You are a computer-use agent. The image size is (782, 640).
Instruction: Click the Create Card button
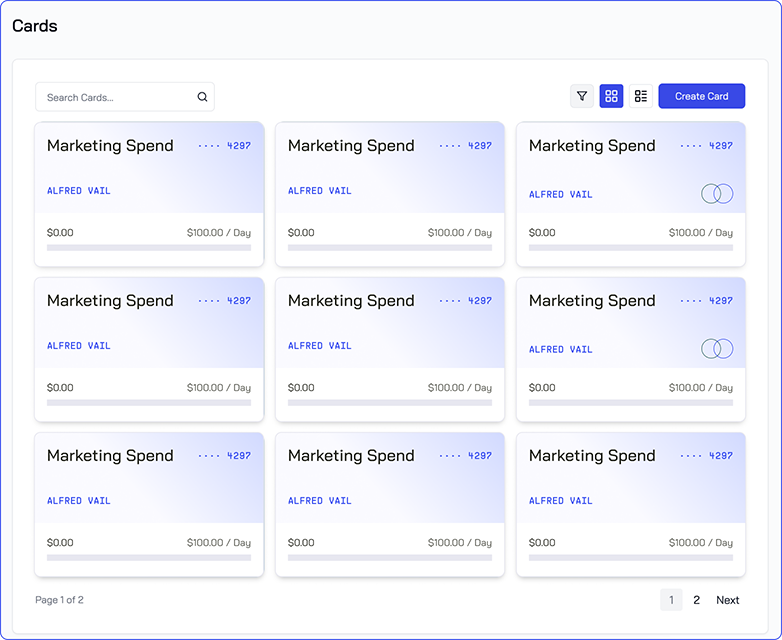pyautogui.click(x=702, y=96)
